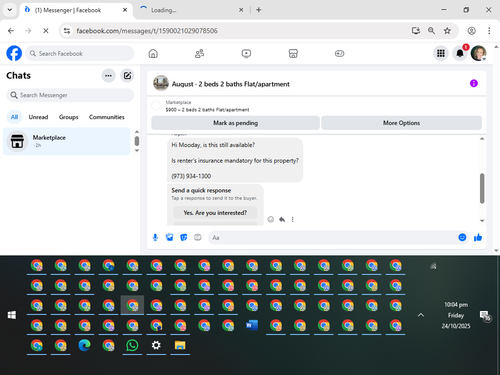Select the Unread chats filter
This screenshot has width=500, height=375.
[x=38, y=117]
